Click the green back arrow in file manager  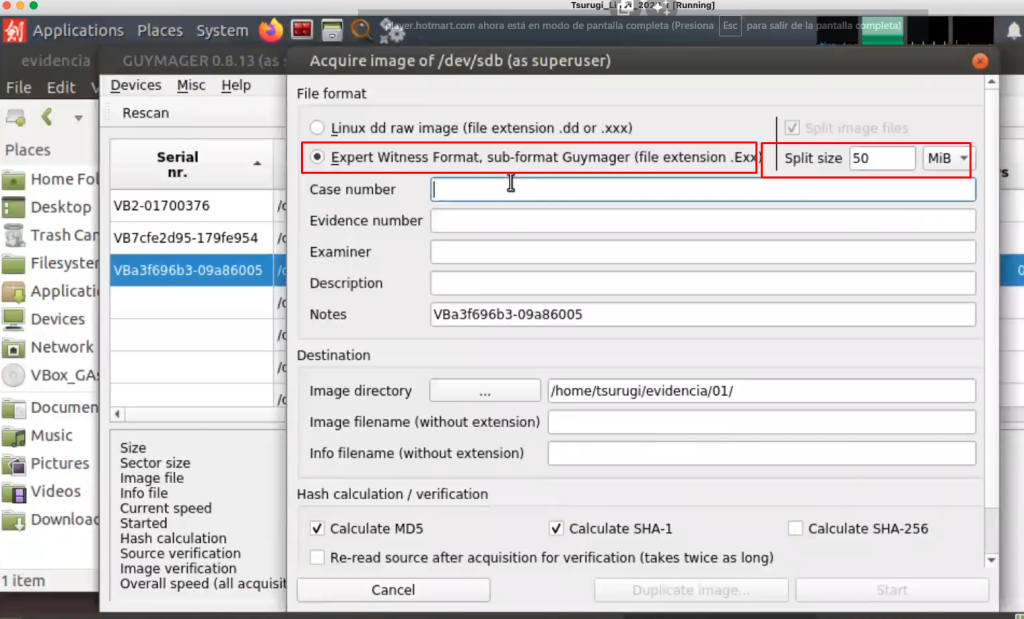(x=46, y=118)
